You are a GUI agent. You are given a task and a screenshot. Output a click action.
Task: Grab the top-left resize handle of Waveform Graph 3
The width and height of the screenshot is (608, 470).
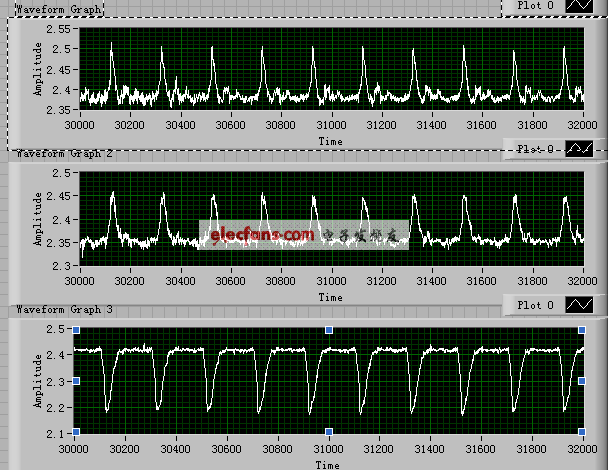[x=76, y=330]
